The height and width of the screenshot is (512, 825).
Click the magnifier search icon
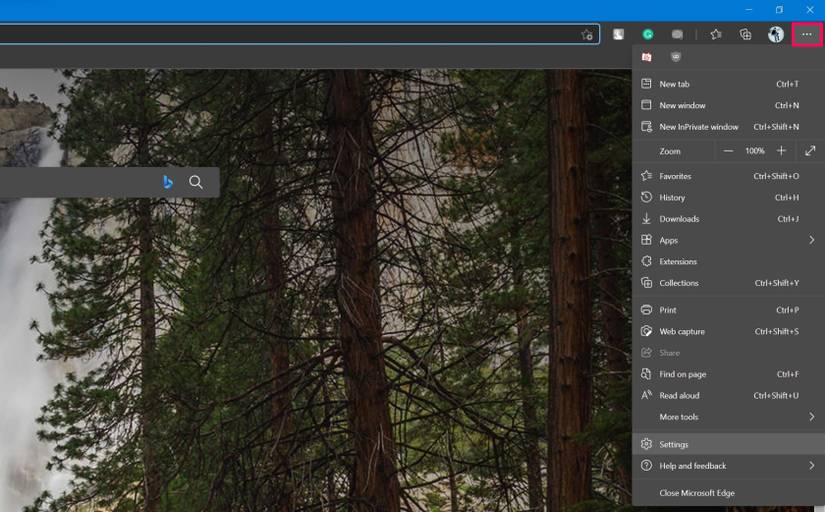point(196,182)
